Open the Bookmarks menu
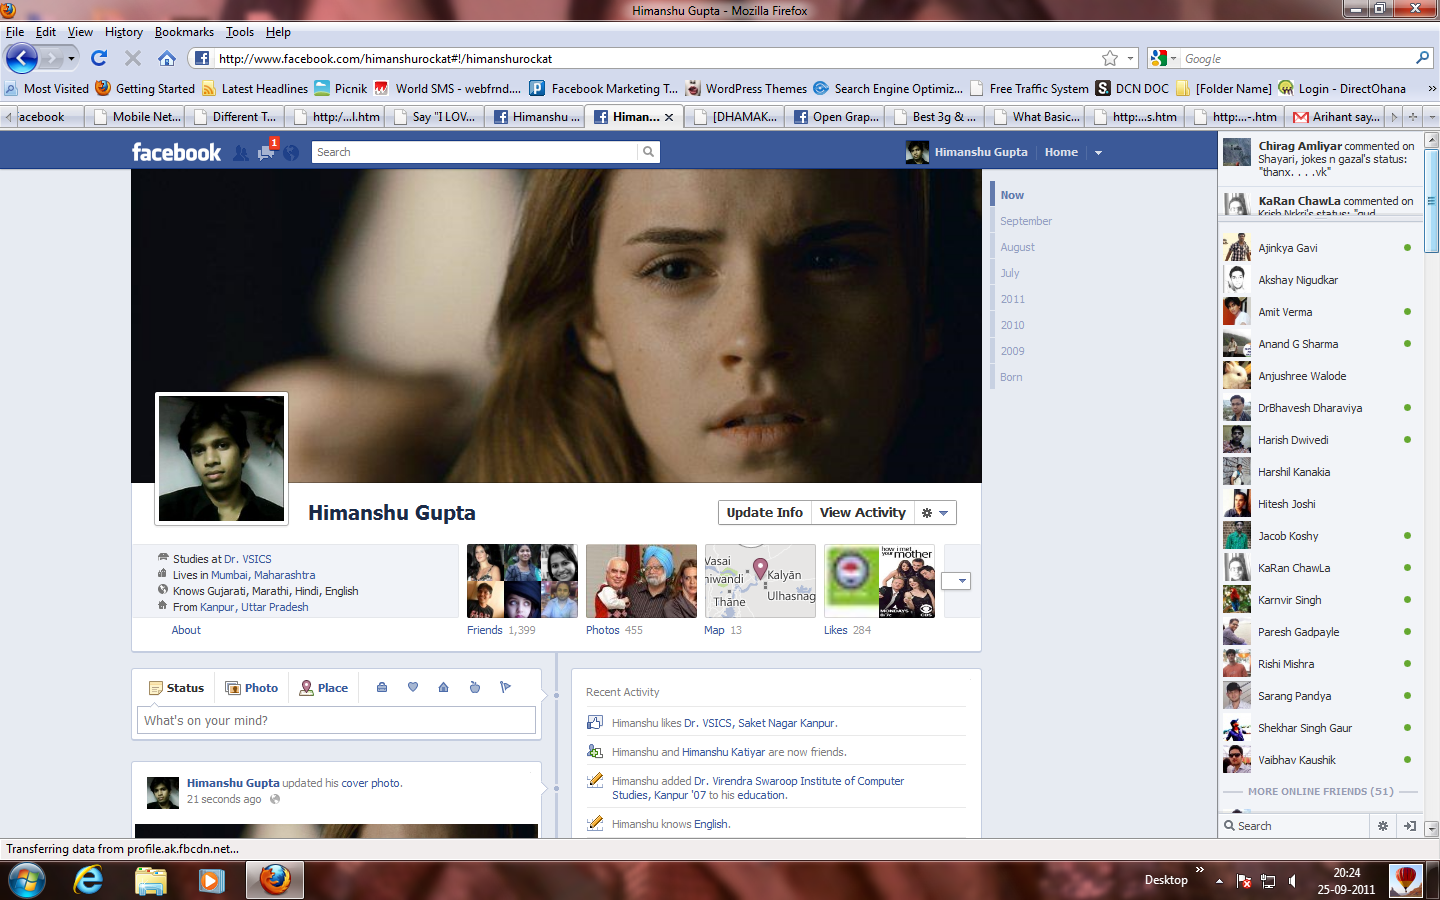The width and height of the screenshot is (1440, 900). [x=184, y=32]
